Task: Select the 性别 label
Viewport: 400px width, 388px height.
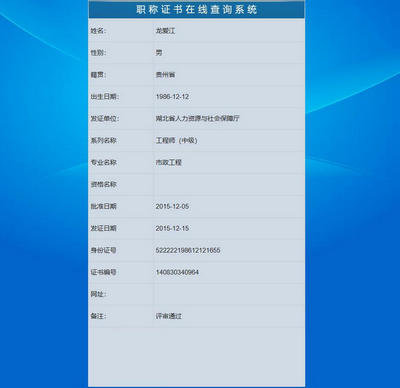Action: click(98, 53)
